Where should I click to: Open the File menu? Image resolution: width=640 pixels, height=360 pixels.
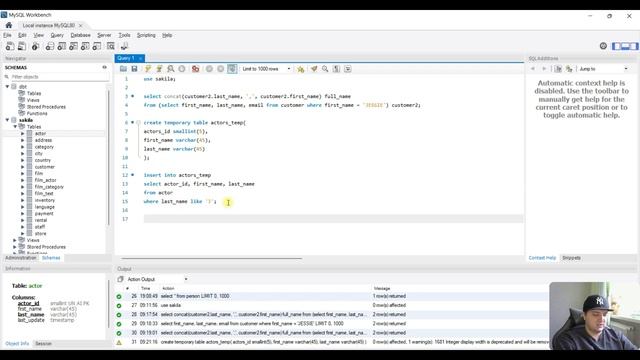[7, 36]
